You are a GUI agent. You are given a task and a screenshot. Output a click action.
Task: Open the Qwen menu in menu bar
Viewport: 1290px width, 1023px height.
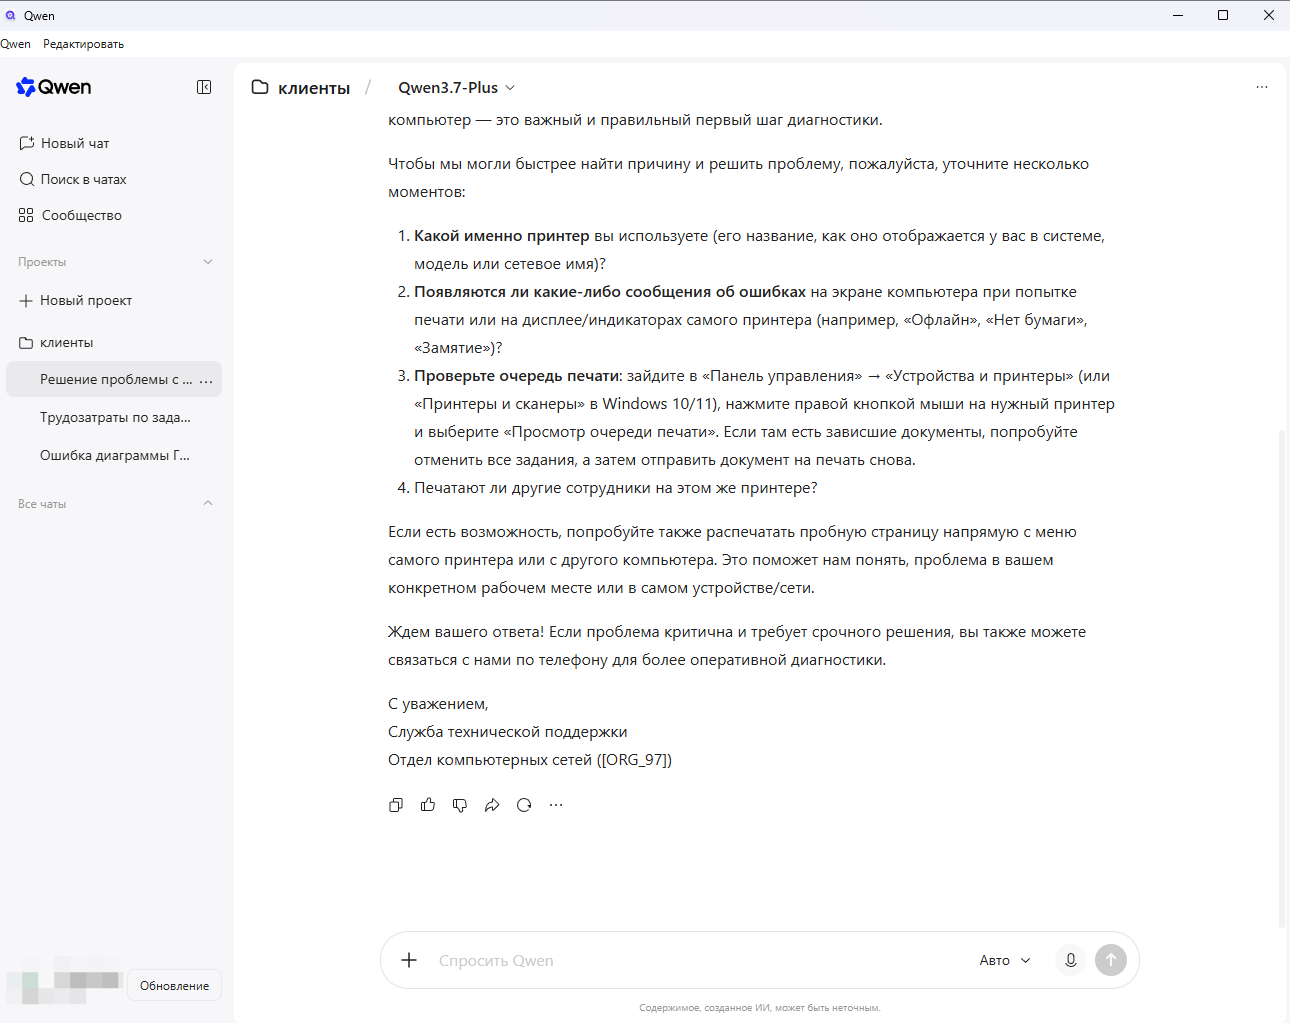(15, 44)
